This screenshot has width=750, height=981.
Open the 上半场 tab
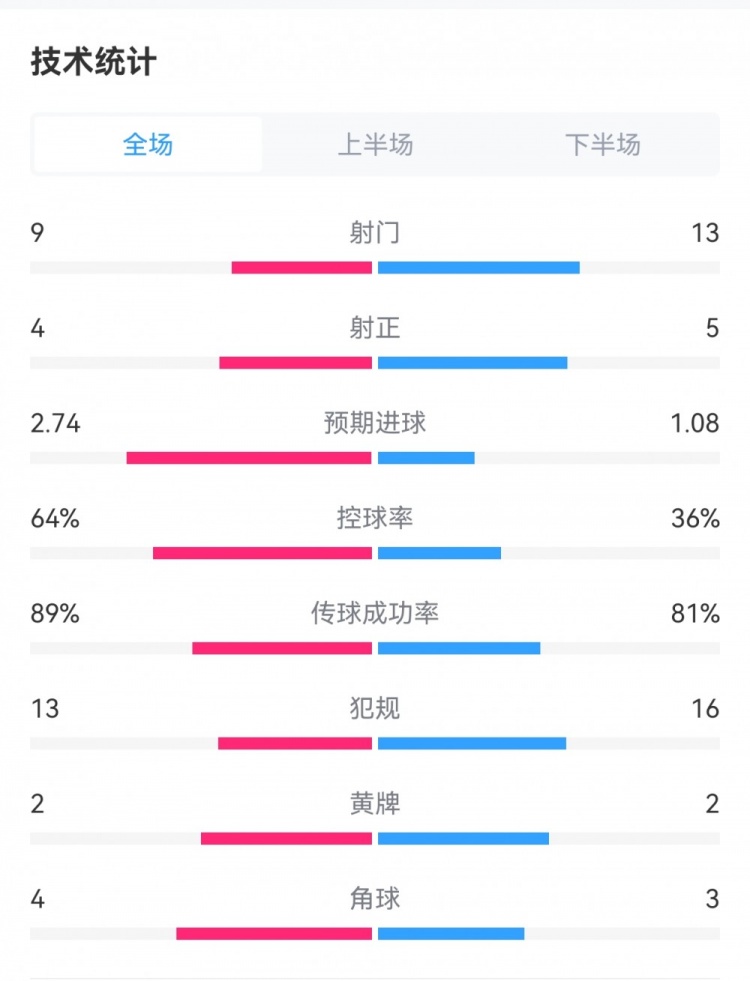pos(375,145)
